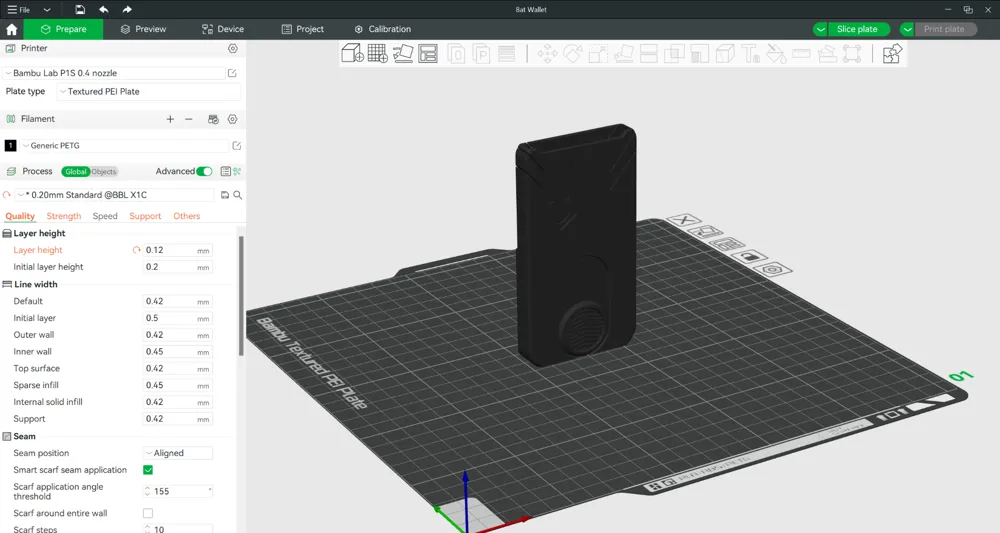Uncheck Smart scarf seam application
Screen dimensions: 1000x533
click(x=148, y=470)
